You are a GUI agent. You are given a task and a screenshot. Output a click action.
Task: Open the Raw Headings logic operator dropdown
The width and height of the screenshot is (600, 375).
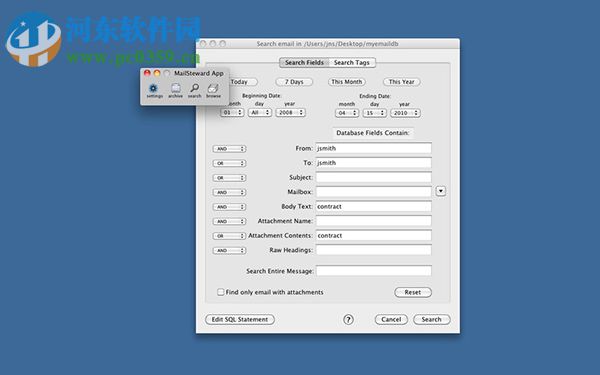[229, 250]
